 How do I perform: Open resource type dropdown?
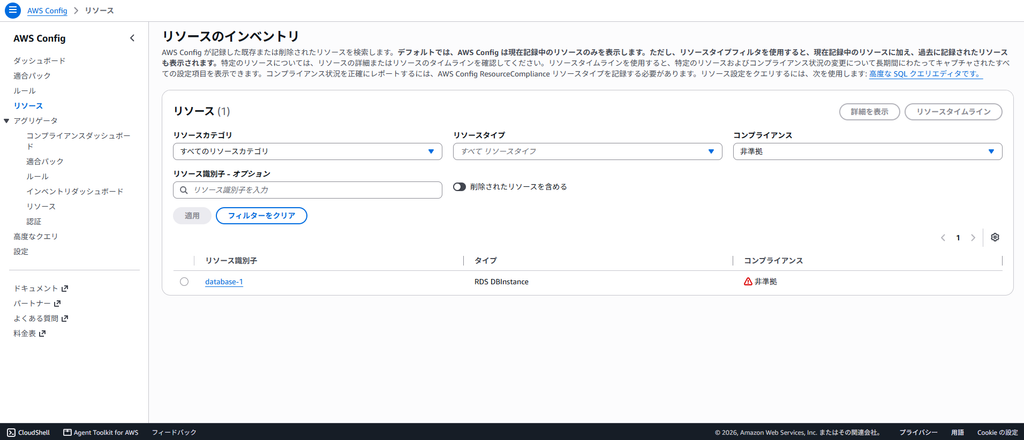point(588,151)
